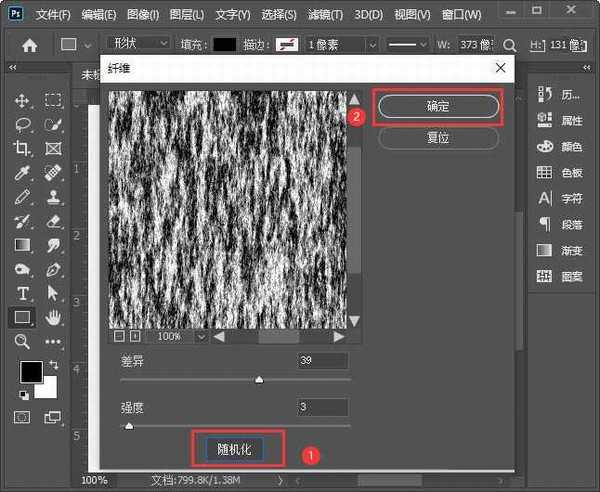Select the Crop tool

pos(22,148)
